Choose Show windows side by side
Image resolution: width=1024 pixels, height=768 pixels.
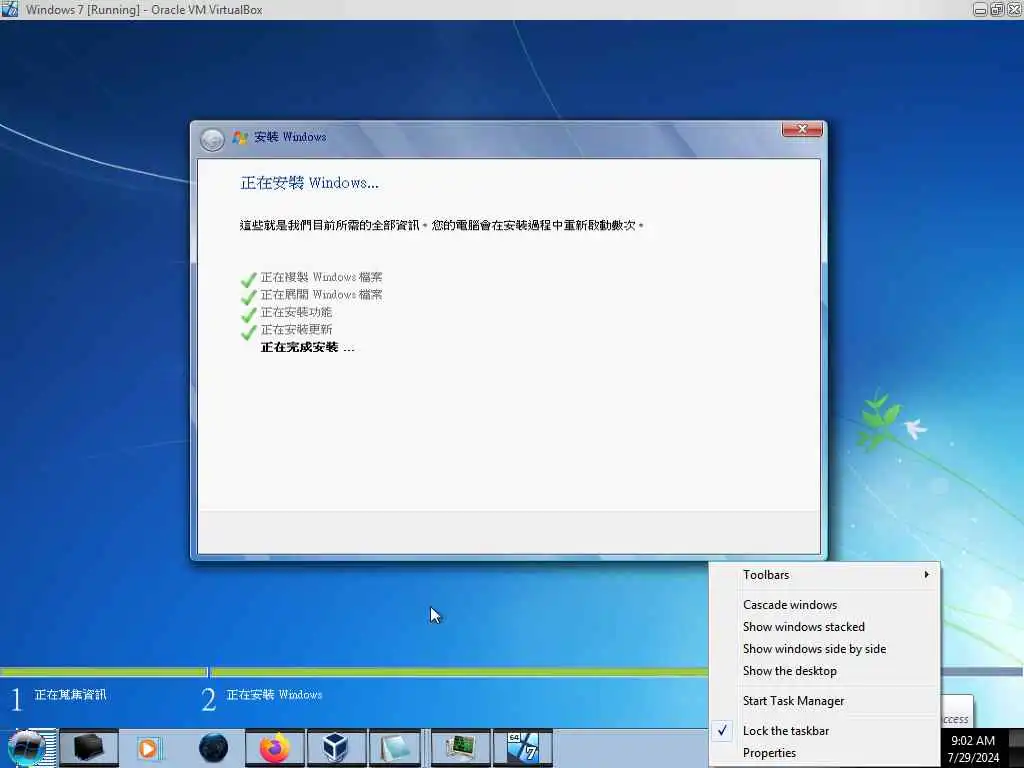click(x=825, y=649)
